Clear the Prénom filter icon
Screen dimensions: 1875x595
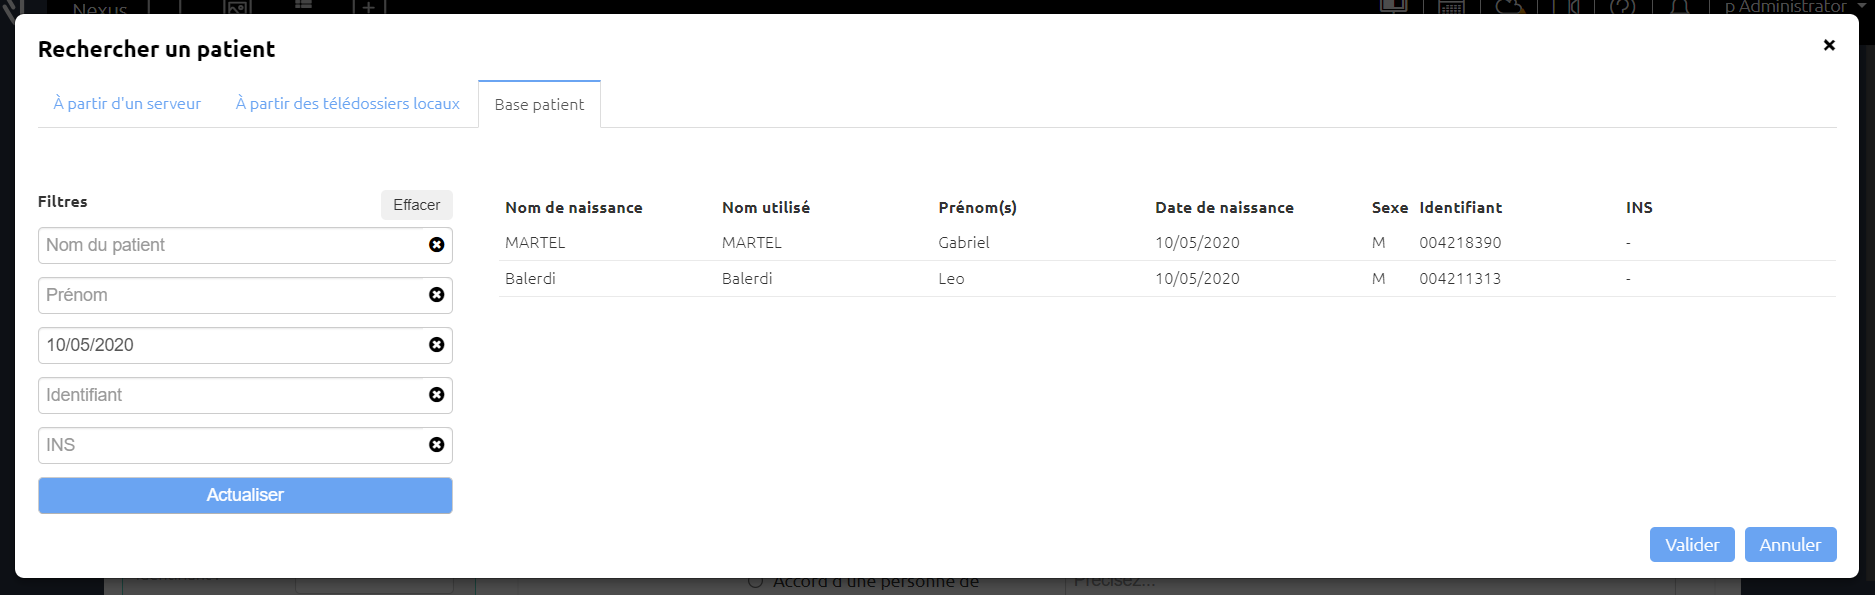pos(437,295)
